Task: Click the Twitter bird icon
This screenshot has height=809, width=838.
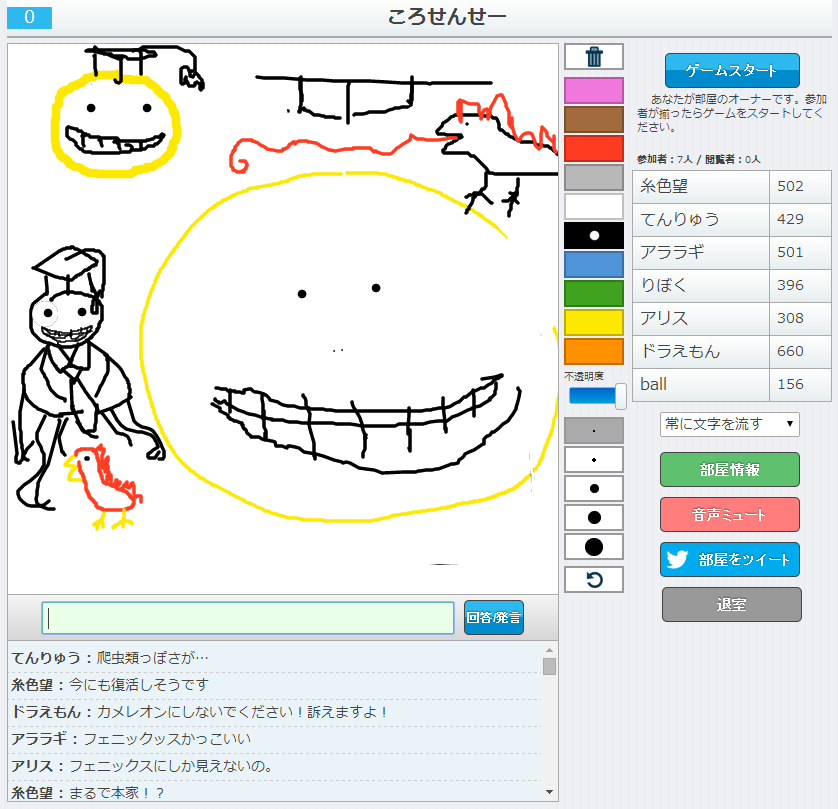Action: [x=678, y=559]
